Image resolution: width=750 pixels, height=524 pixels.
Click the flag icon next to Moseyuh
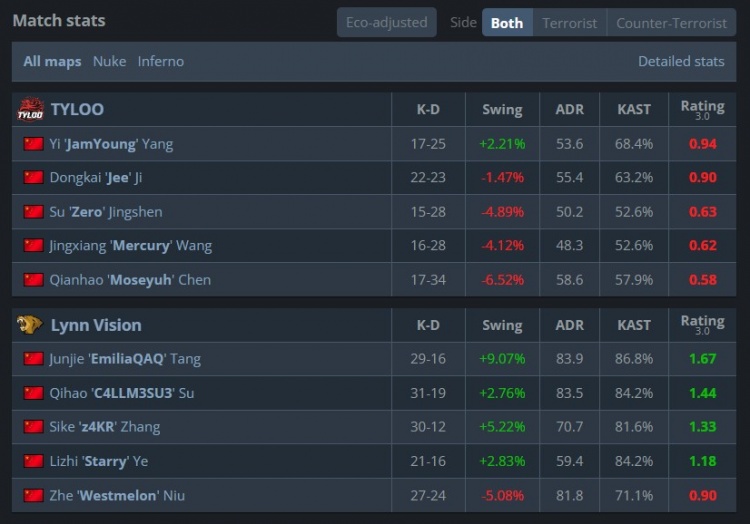[33, 280]
